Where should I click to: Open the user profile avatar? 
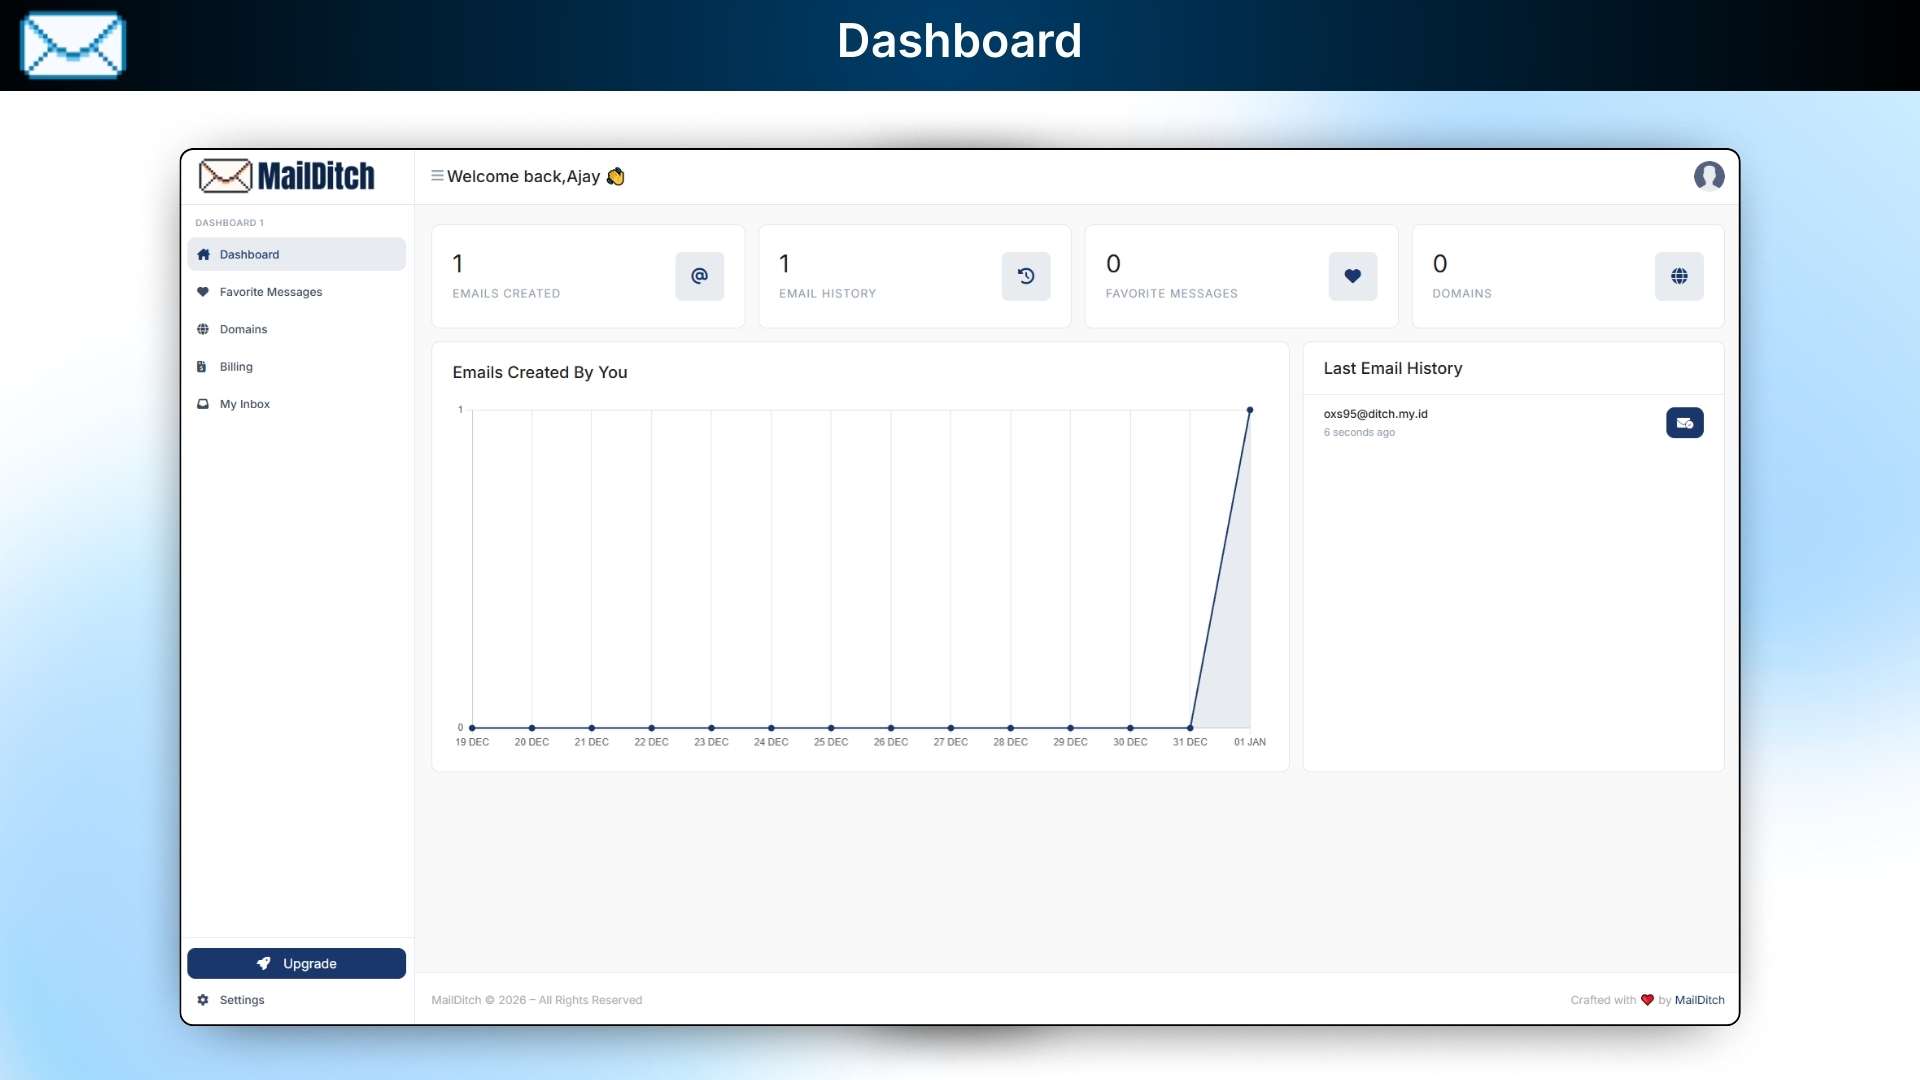tap(1708, 176)
